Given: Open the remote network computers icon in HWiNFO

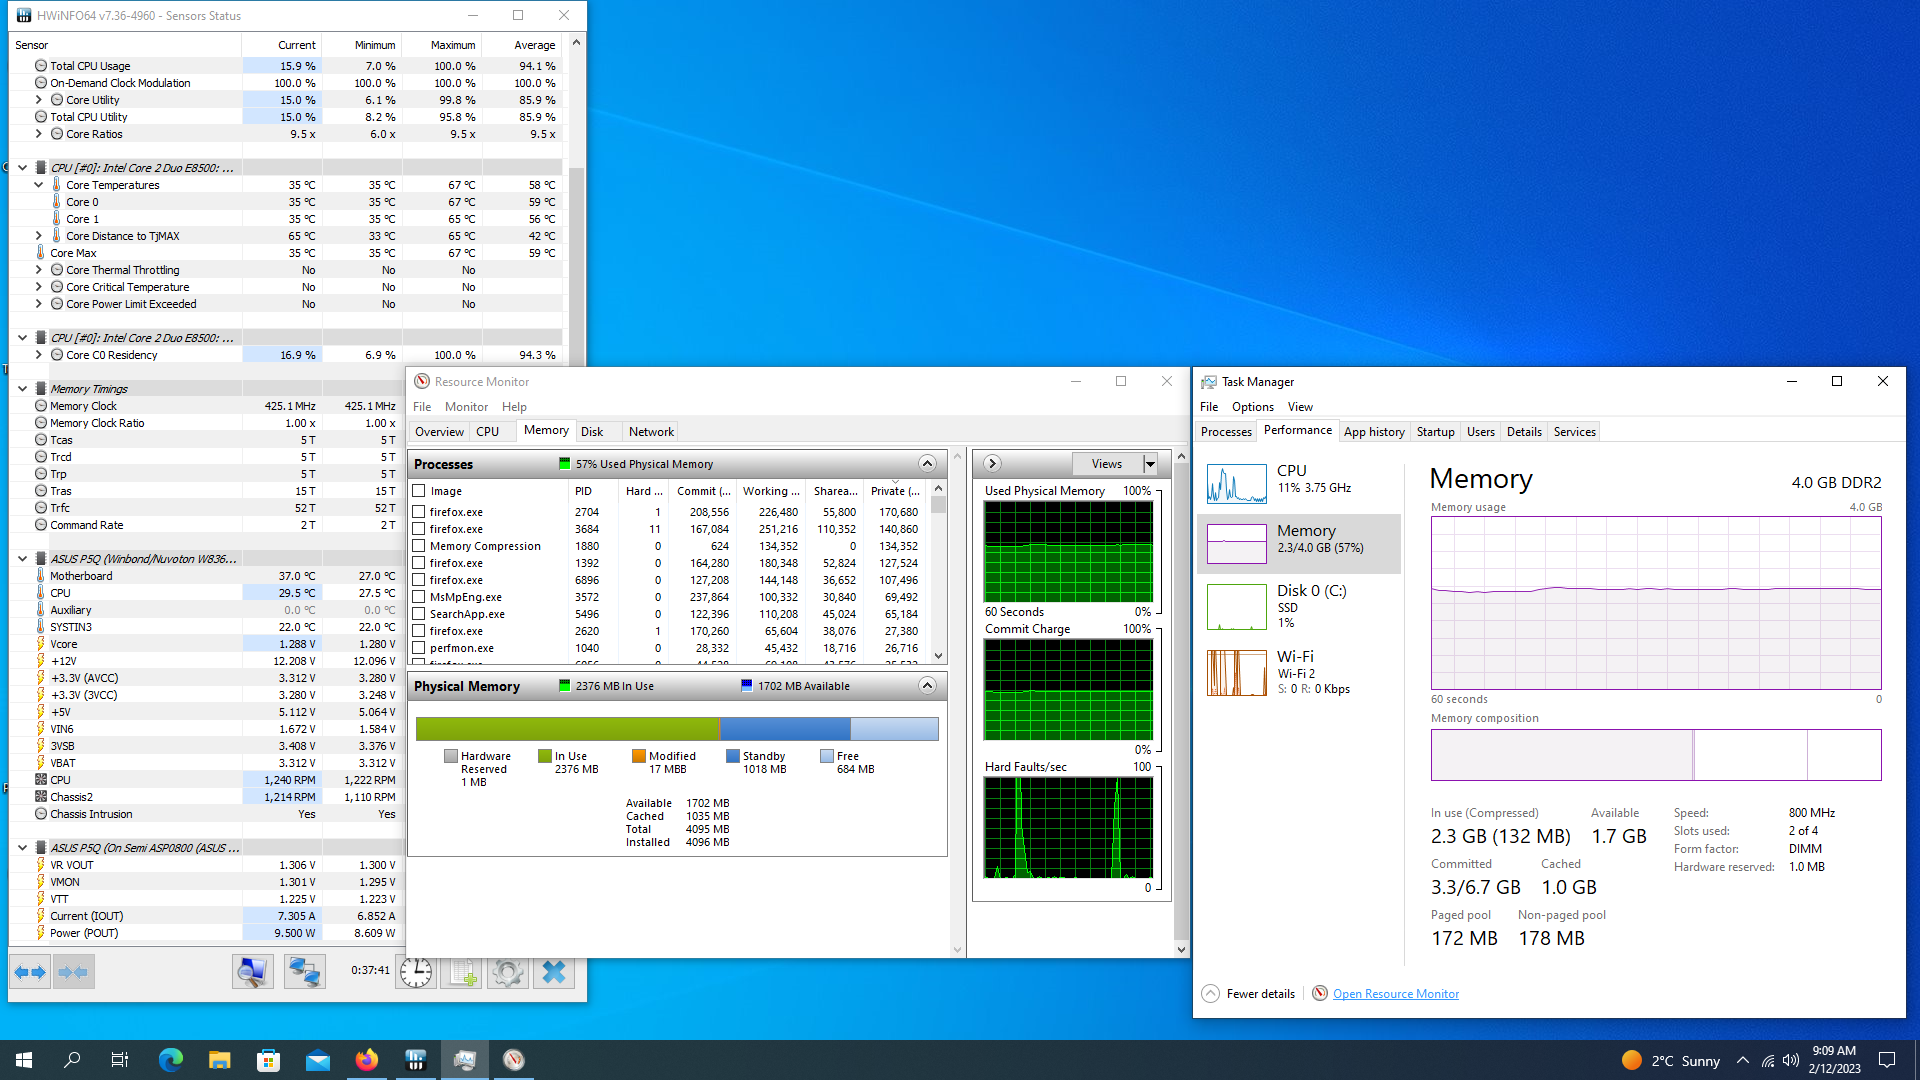Looking at the screenshot, I should [x=304, y=972].
